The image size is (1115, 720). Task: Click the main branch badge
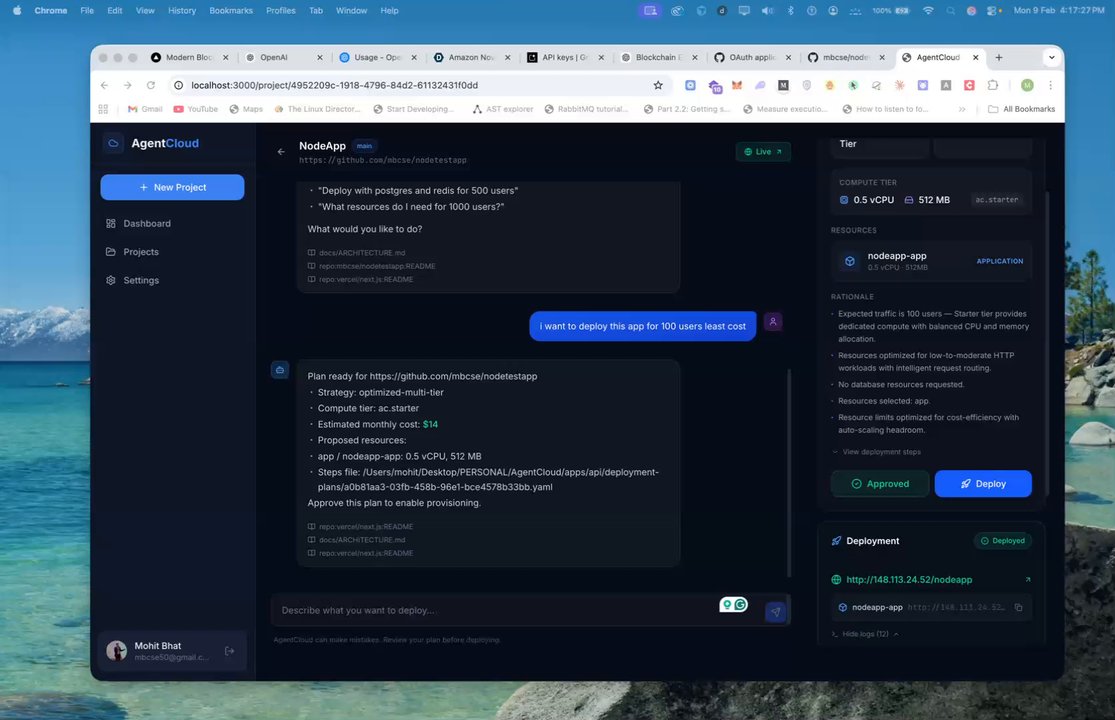point(364,146)
